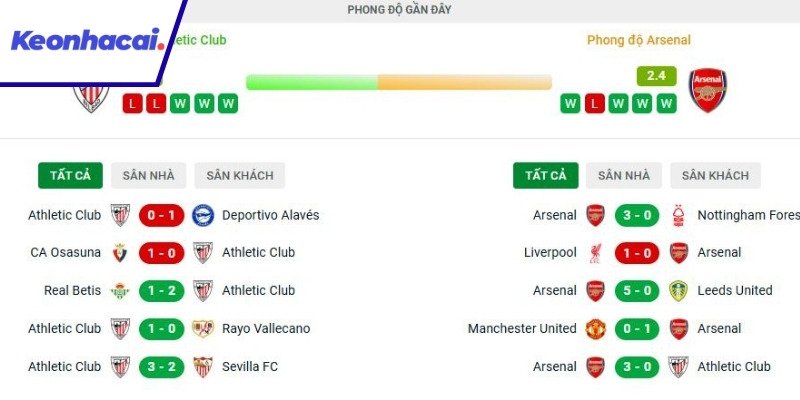Switch to left SÂN KHÁCH tab
Screen dimensions: 800x400
[x=240, y=176]
